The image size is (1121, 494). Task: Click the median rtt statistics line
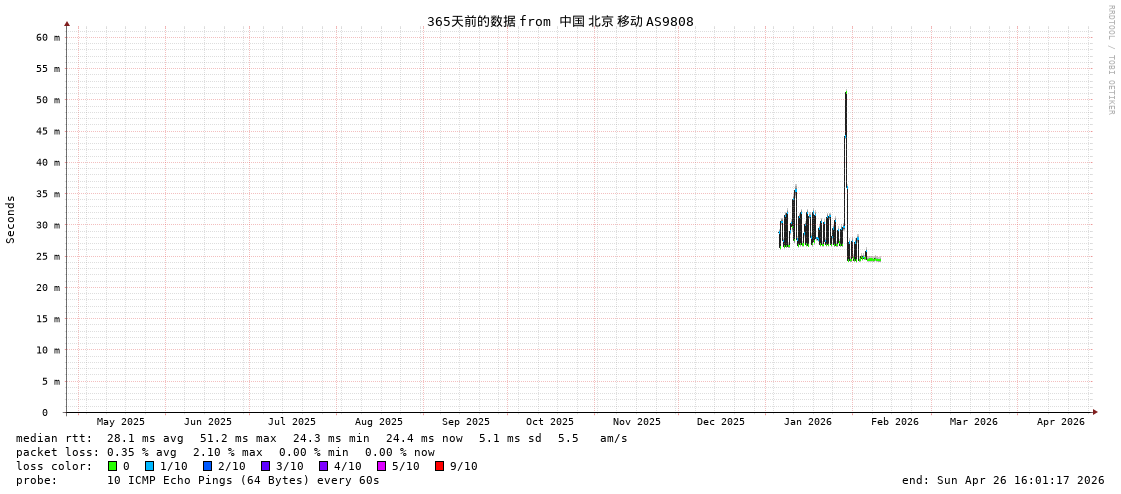[x=321, y=438]
